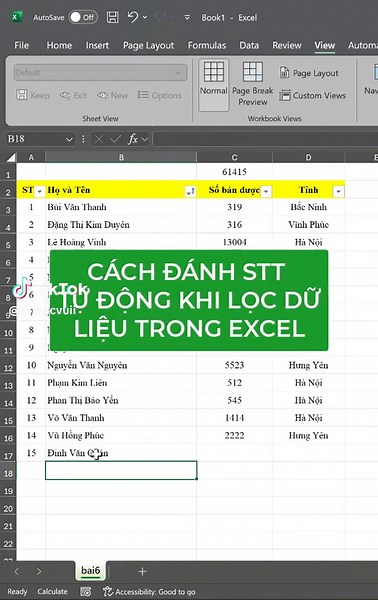The height and width of the screenshot is (600, 378).
Task: Open the Undo history dropdown arrow
Action: tap(145, 17)
